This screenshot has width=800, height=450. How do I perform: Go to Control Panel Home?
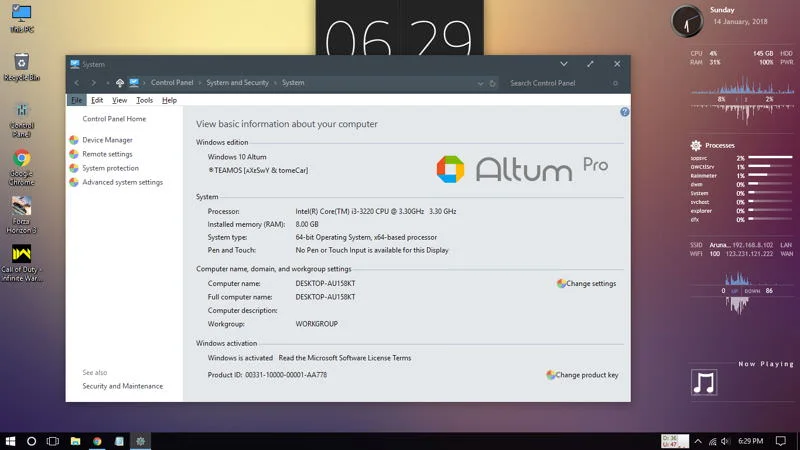(114, 119)
